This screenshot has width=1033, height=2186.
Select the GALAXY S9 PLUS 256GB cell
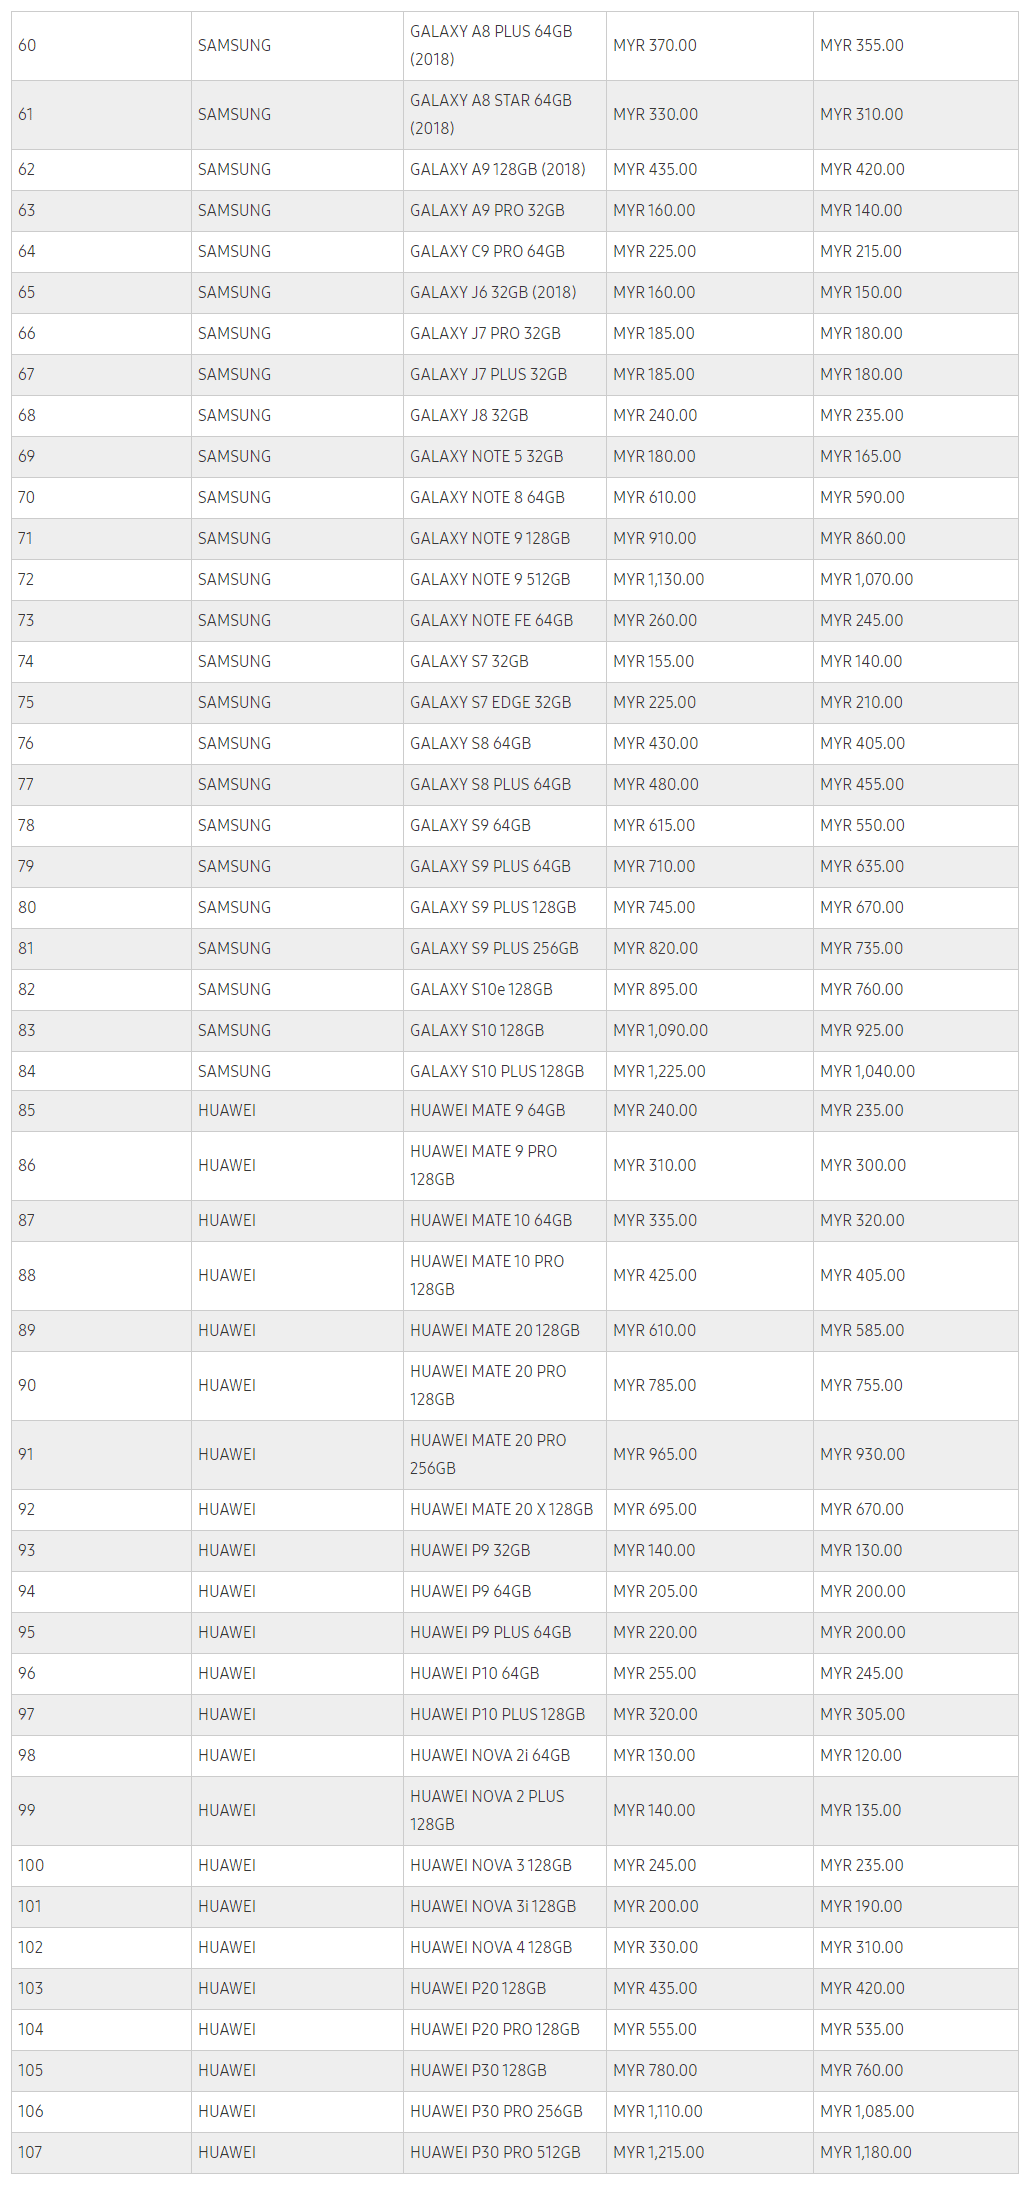click(x=494, y=948)
